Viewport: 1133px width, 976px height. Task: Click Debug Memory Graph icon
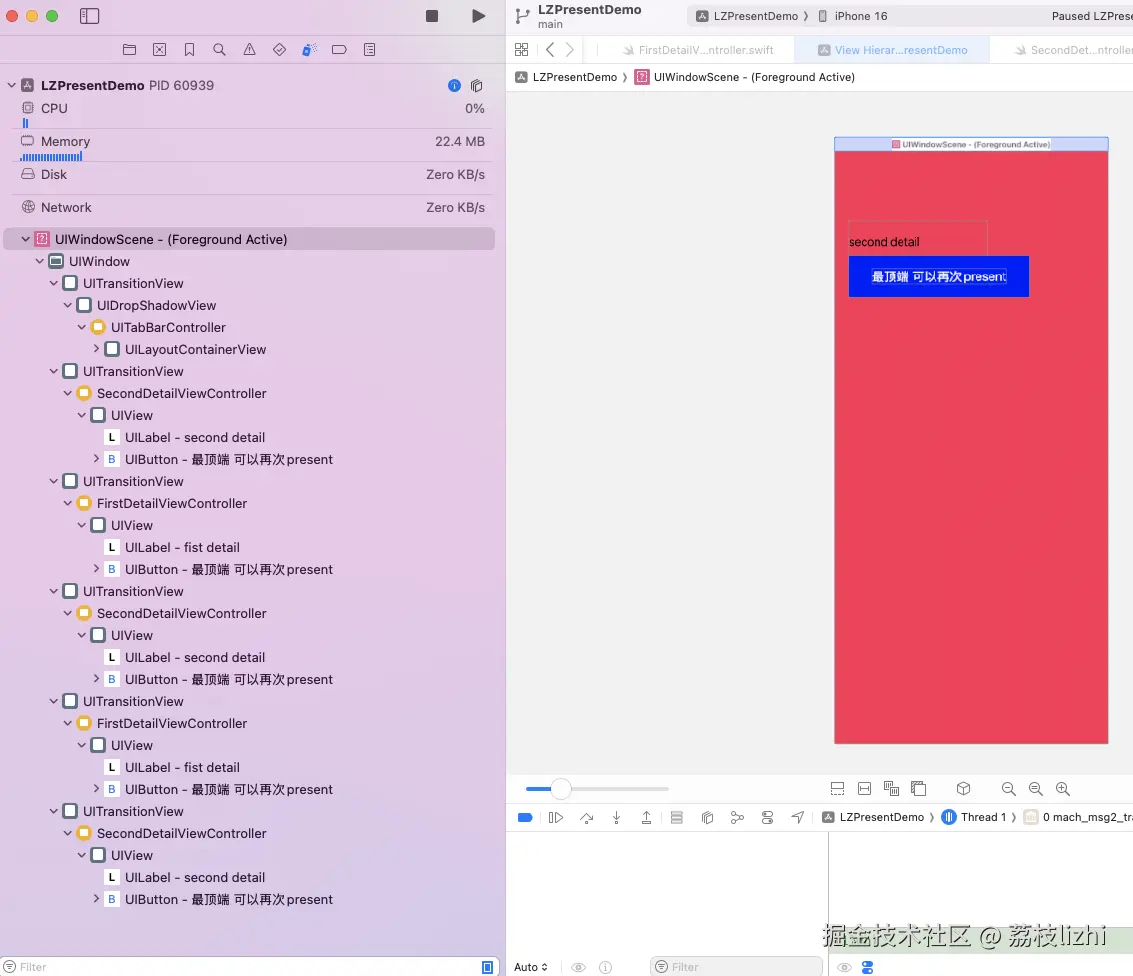[737, 817]
